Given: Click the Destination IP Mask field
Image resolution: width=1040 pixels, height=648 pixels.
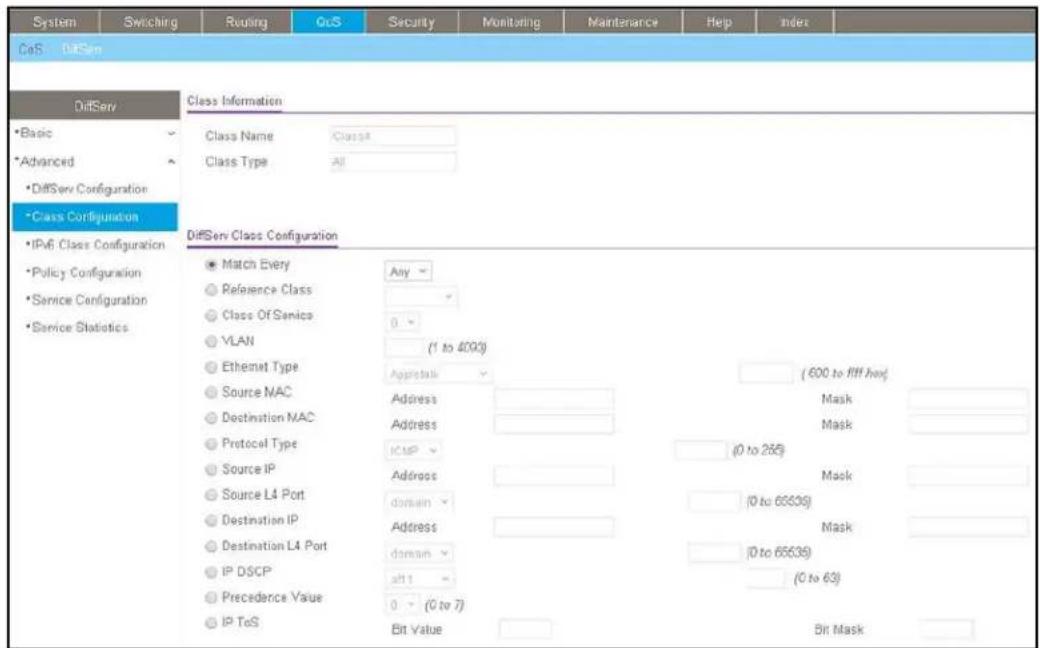Looking at the screenshot, I should point(968,527).
